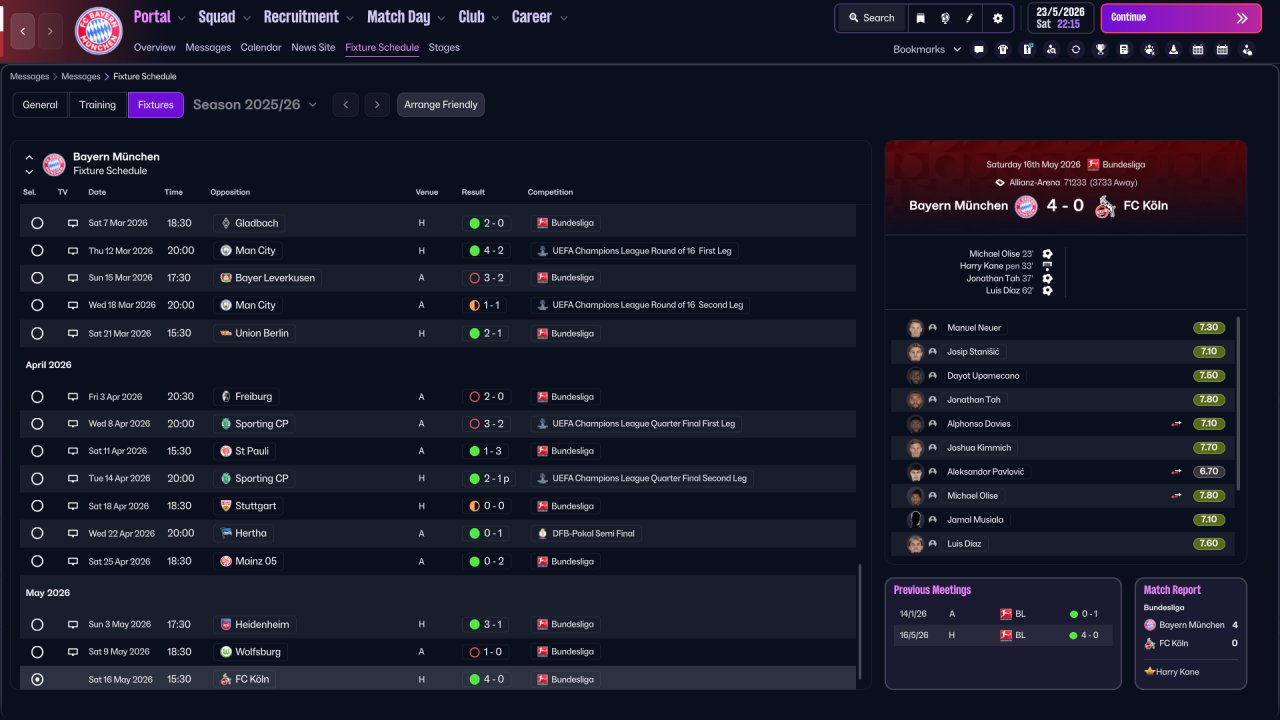The image size is (1280, 720).
Task: Select the Wolfsburg fixture radio button
Action: pos(37,652)
